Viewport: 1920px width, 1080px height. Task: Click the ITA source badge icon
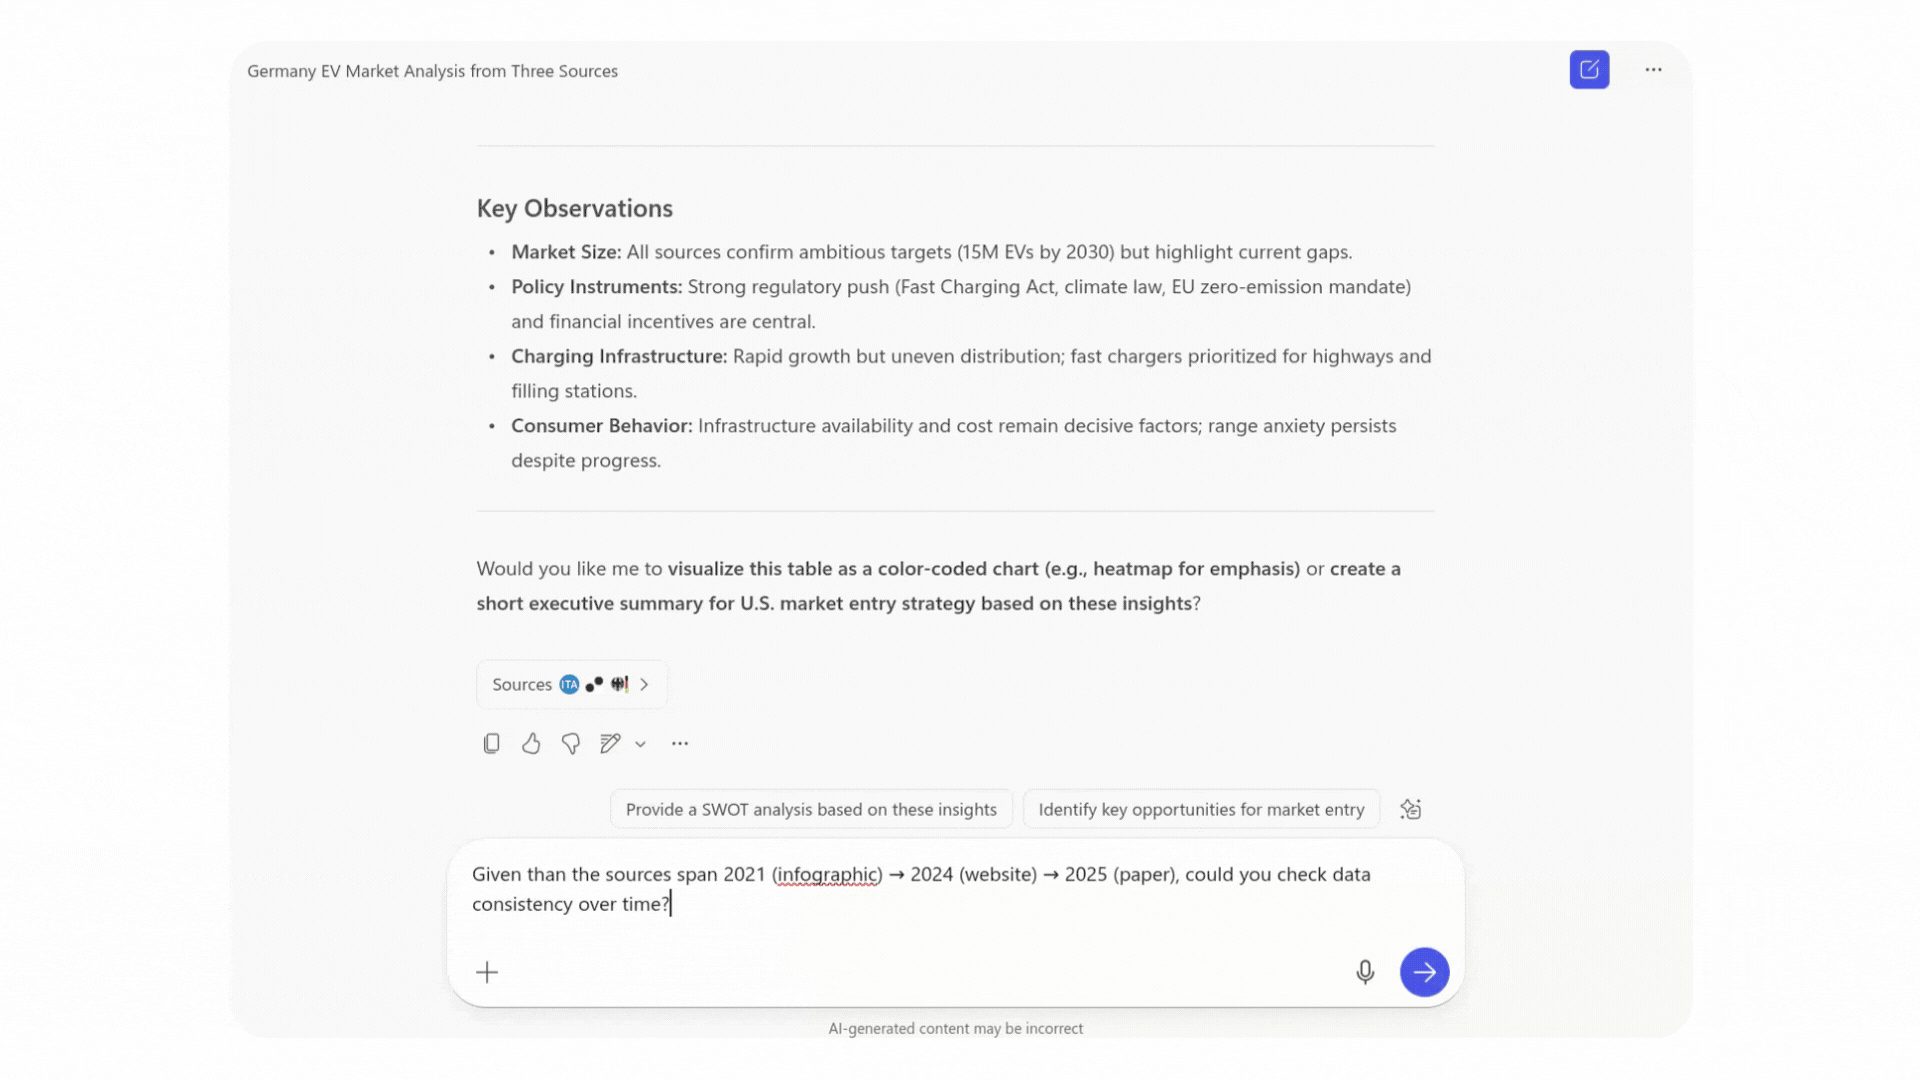click(569, 684)
